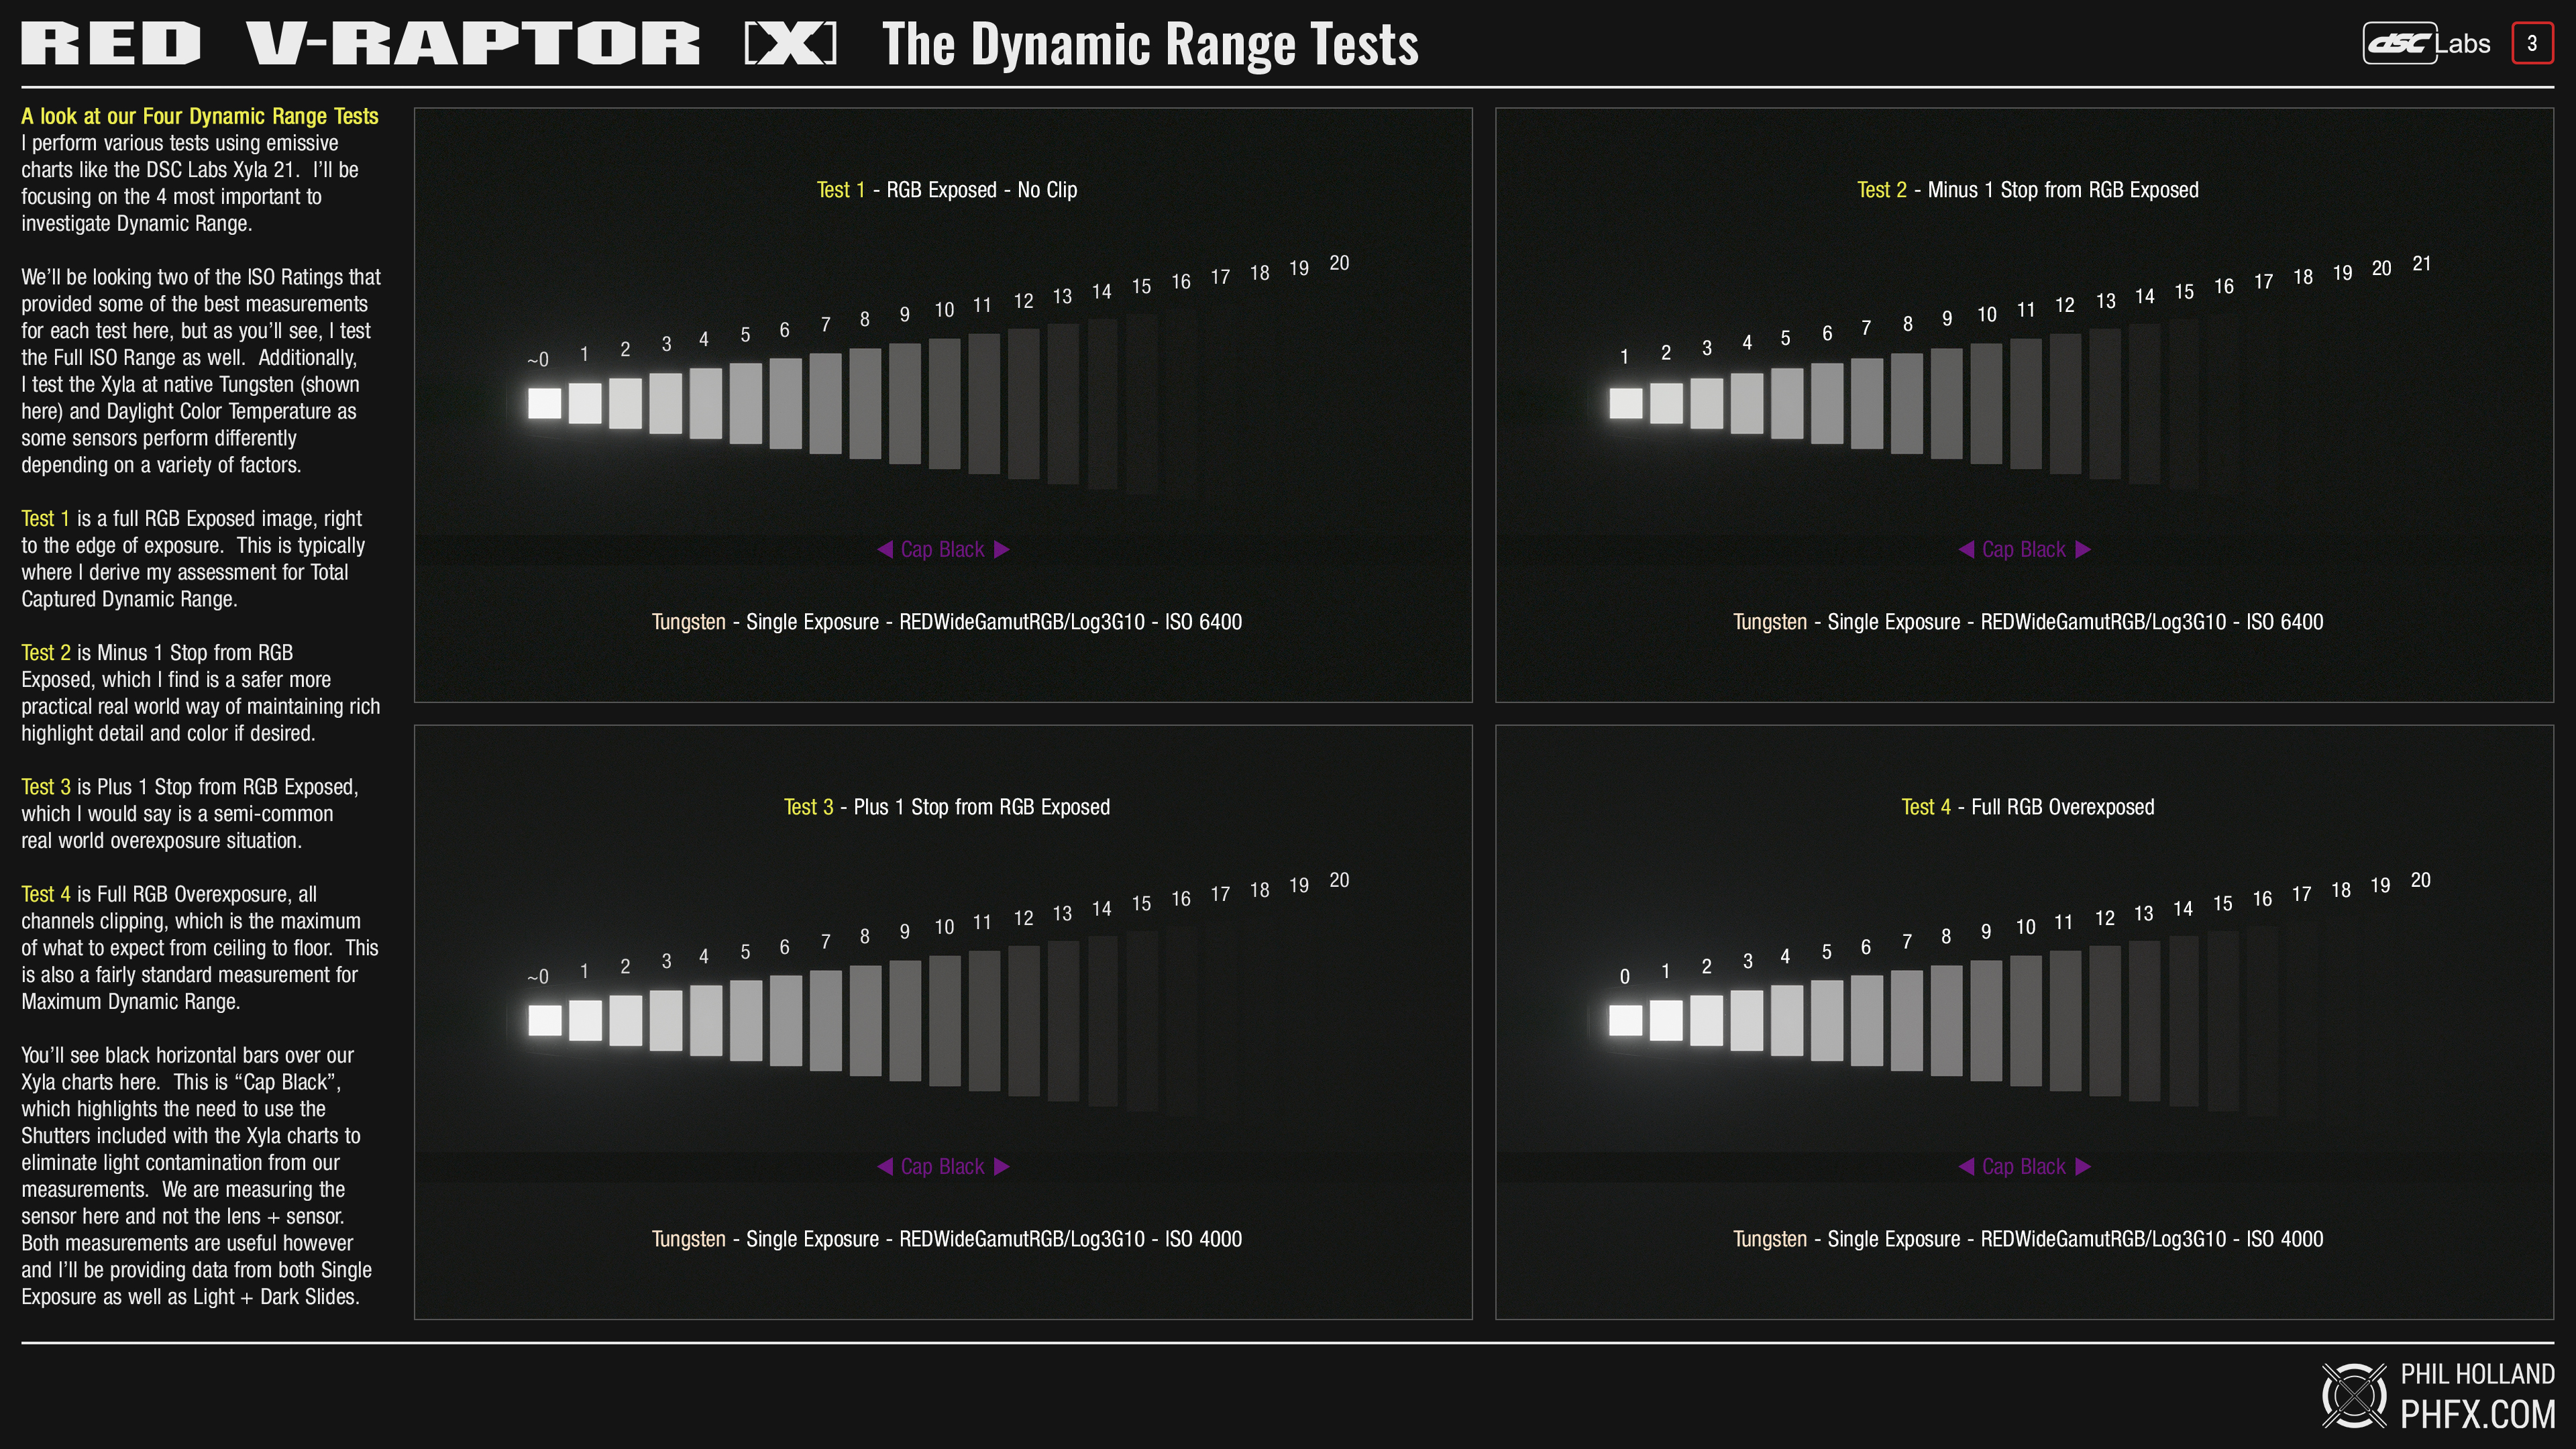Click Test 4 Full RGB Overexposed title

pos(2027,807)
